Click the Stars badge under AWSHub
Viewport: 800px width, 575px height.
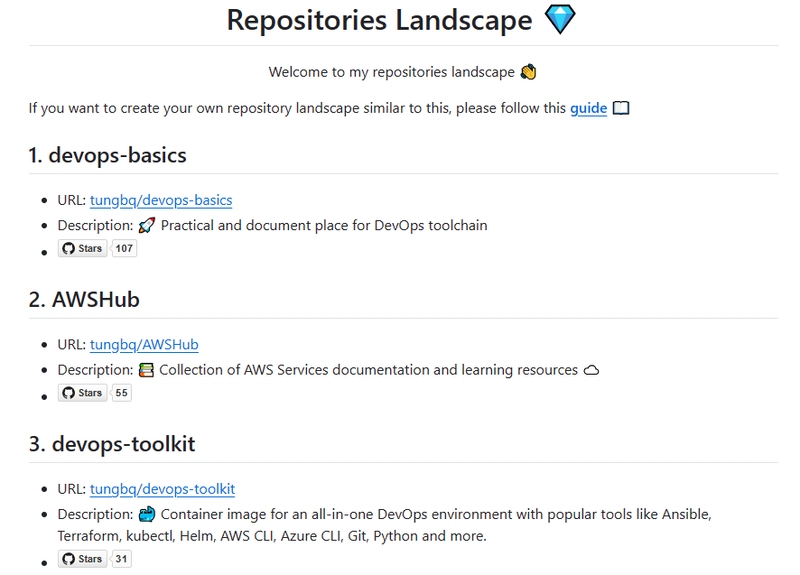pos(83,393)
